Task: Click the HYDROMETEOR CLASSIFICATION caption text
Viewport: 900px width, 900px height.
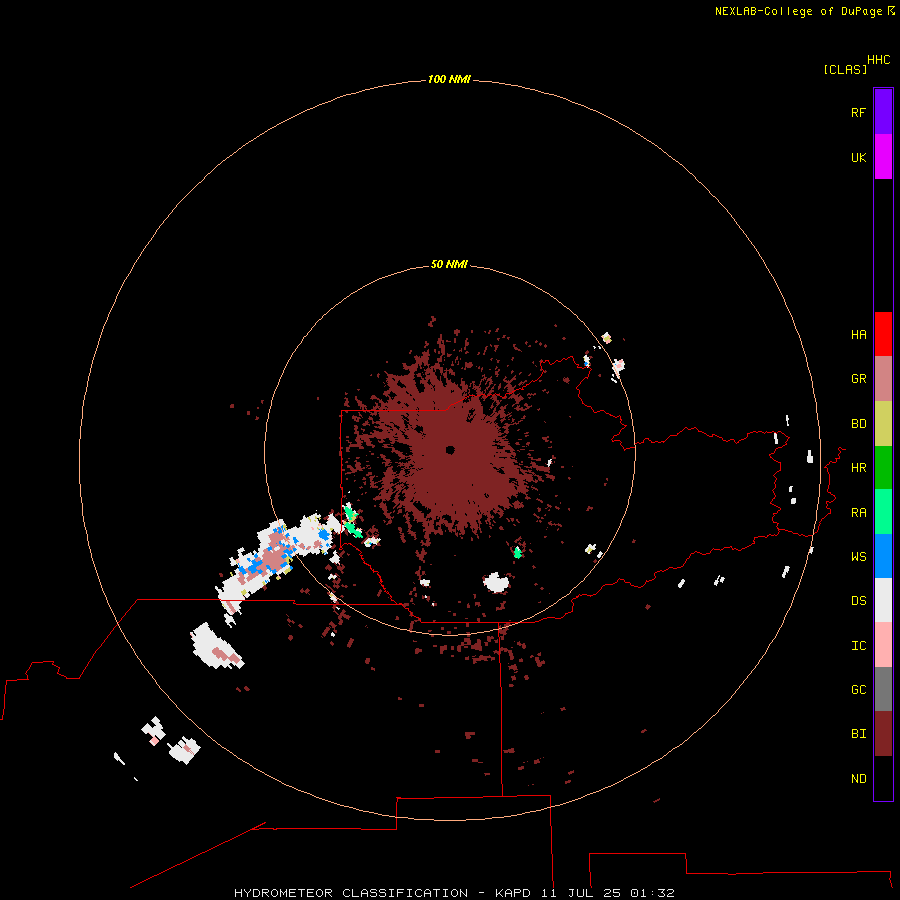Action: [351, 893]
